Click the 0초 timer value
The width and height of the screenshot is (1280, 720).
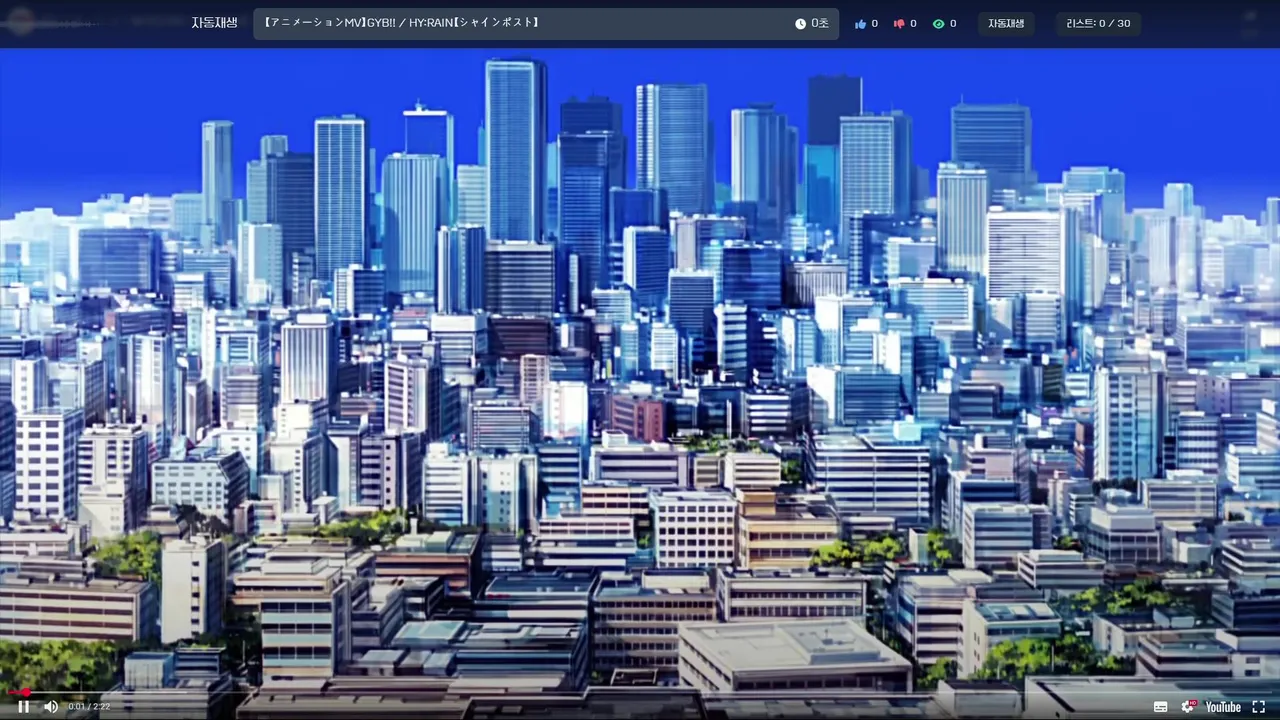click(820, 24)
